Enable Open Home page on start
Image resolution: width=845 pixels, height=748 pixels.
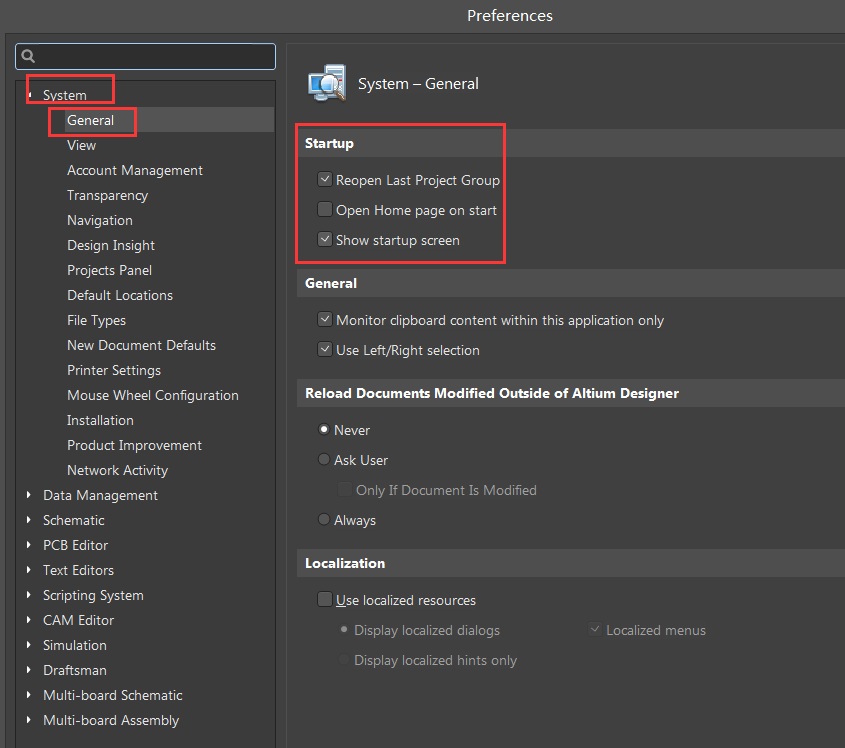[x=325, y=210]
